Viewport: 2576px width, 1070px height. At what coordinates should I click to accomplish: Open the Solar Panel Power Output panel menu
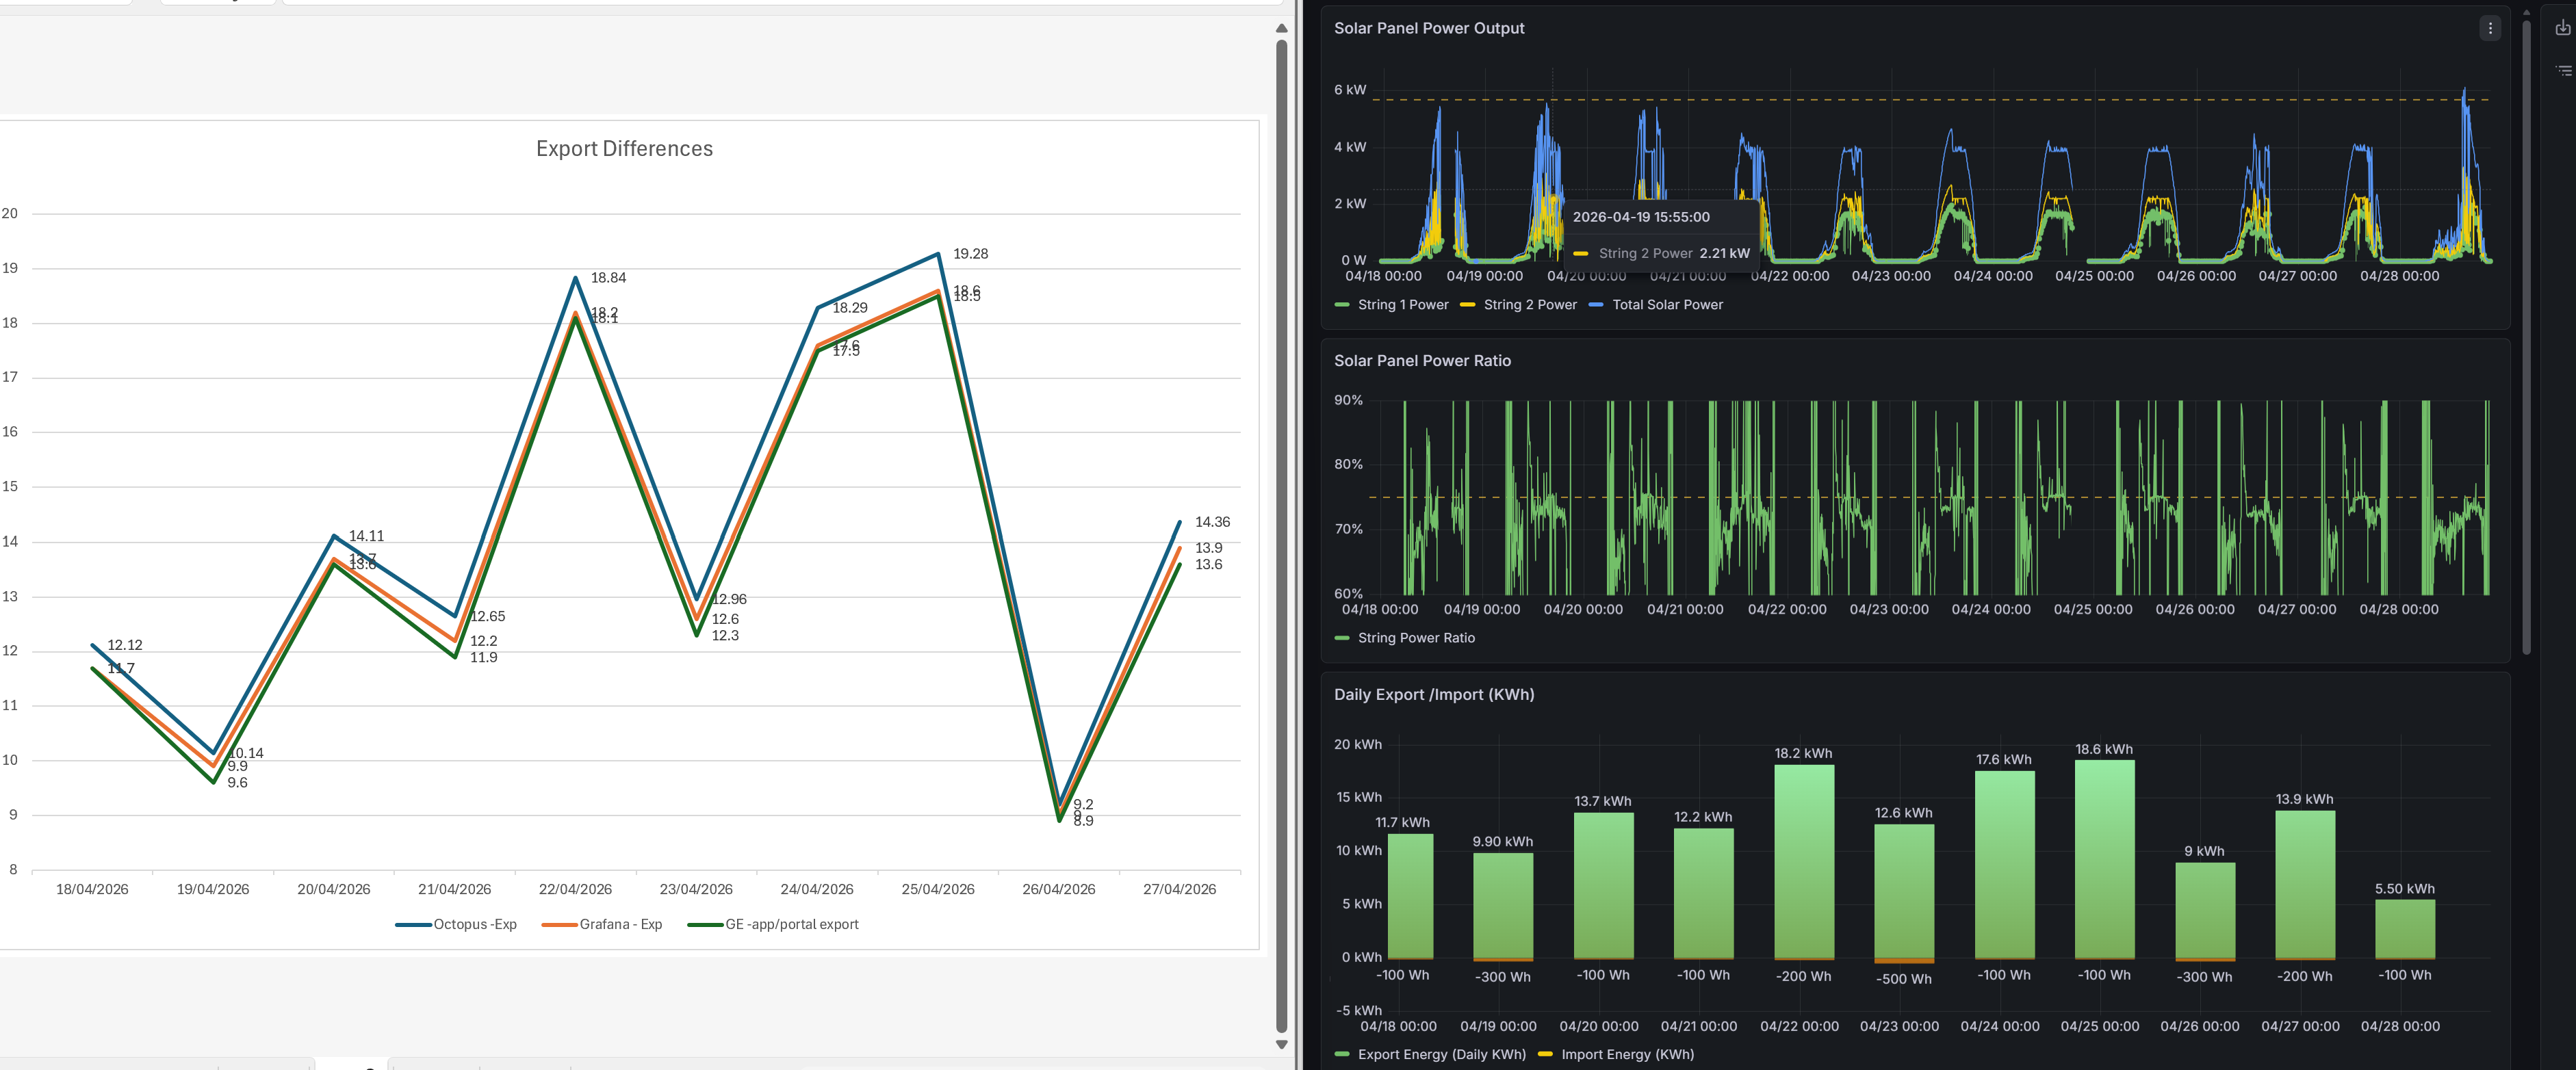[x=2490, y=29]
